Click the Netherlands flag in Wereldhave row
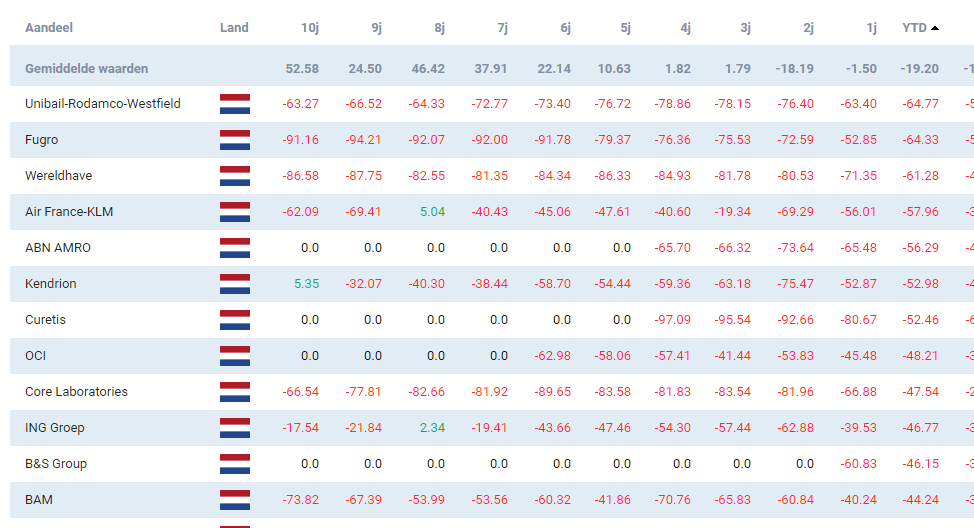 pyautogui.click(x=235, y=176)
